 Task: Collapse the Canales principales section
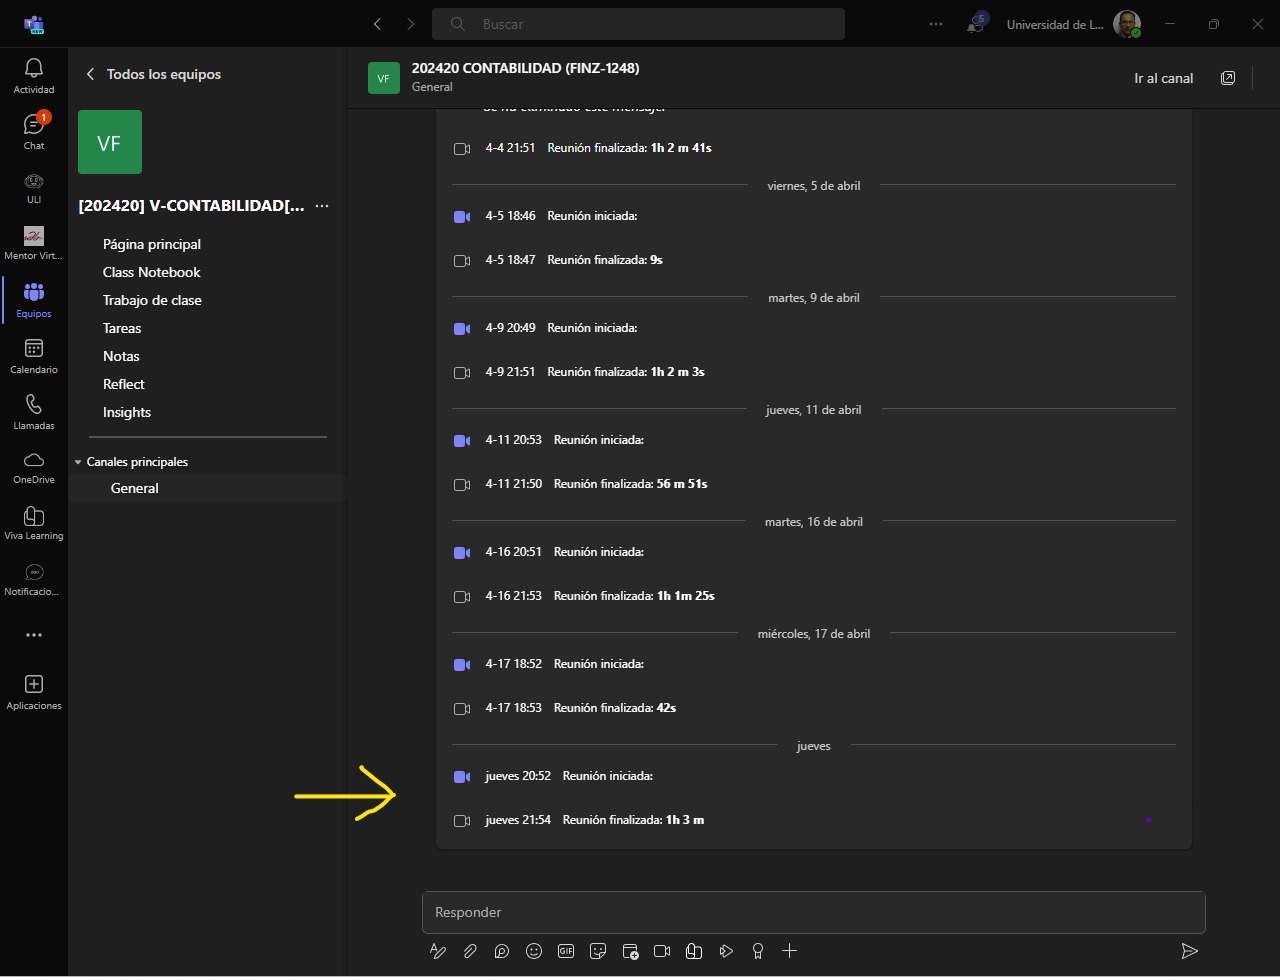(78, 462)
